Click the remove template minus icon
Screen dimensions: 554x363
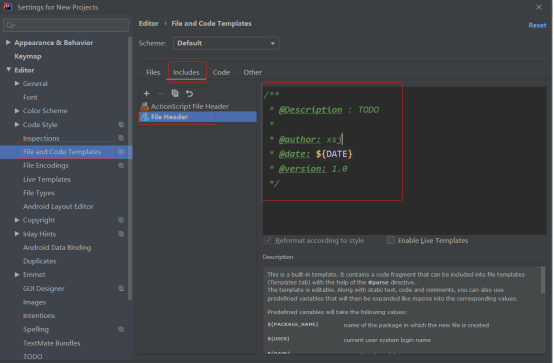pos(160,93)
